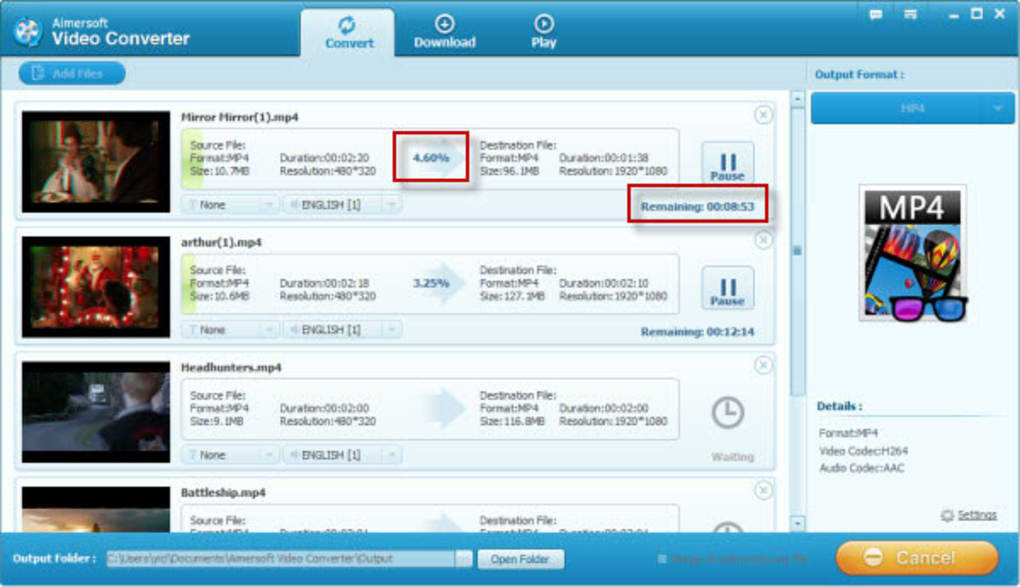Open the menu icon beside the feedback icon
Image resolution: width=1020 pixels, height=587 pixels.
pyautogui.click(x=910, y=14)
